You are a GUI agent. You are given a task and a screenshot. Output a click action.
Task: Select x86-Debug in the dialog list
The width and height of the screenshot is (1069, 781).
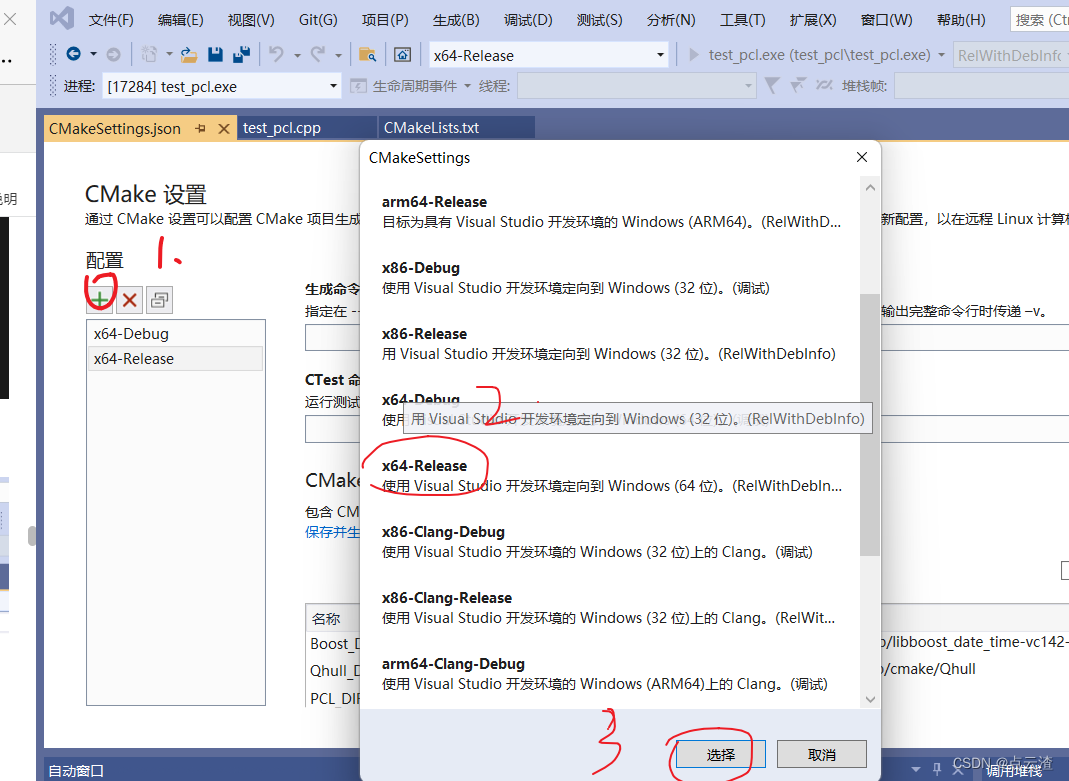[611, 277]
